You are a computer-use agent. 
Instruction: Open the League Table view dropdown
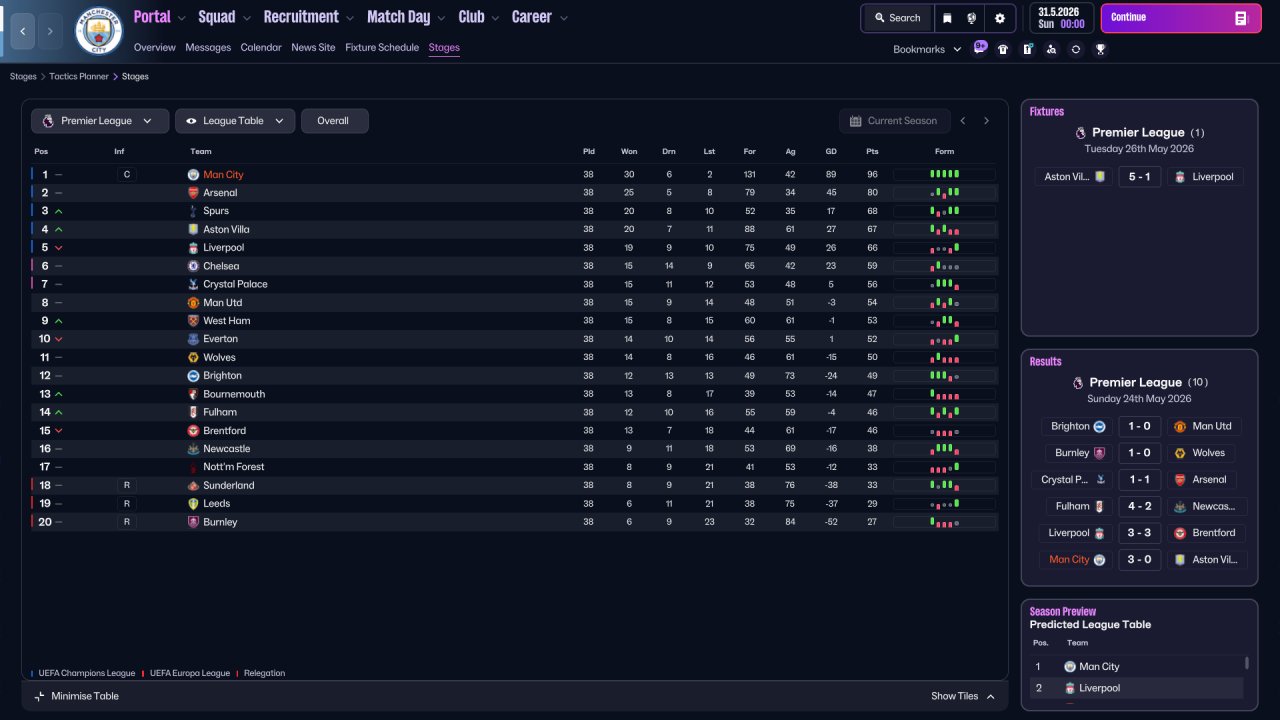235,121
